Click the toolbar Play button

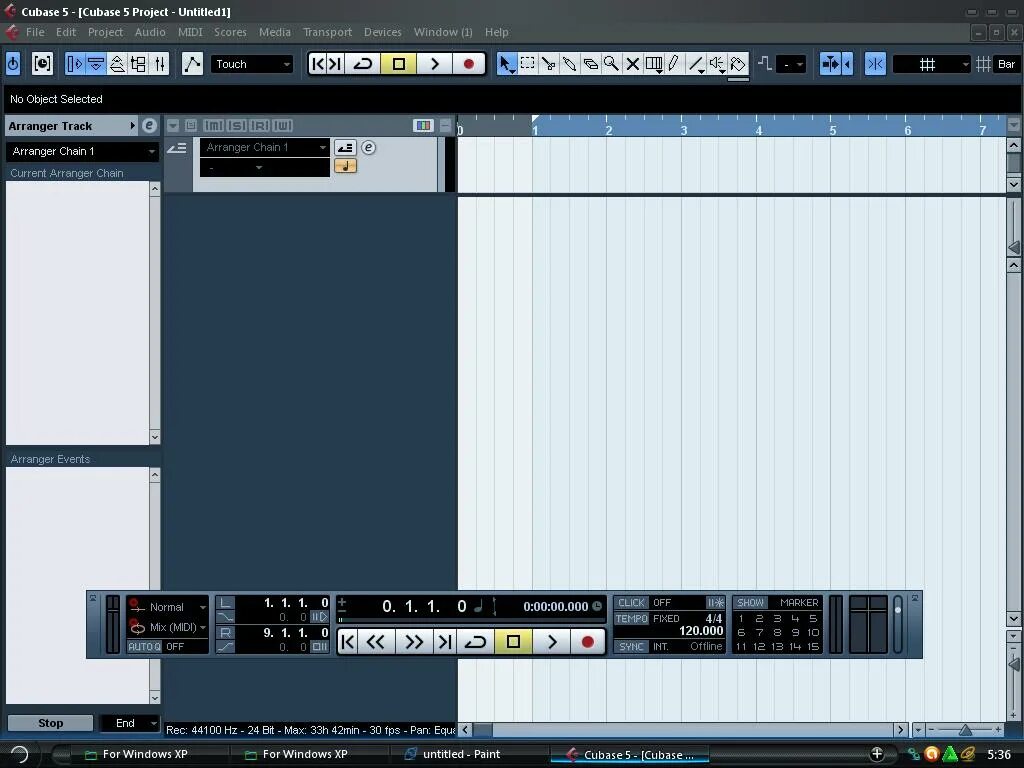coord(434,64)
